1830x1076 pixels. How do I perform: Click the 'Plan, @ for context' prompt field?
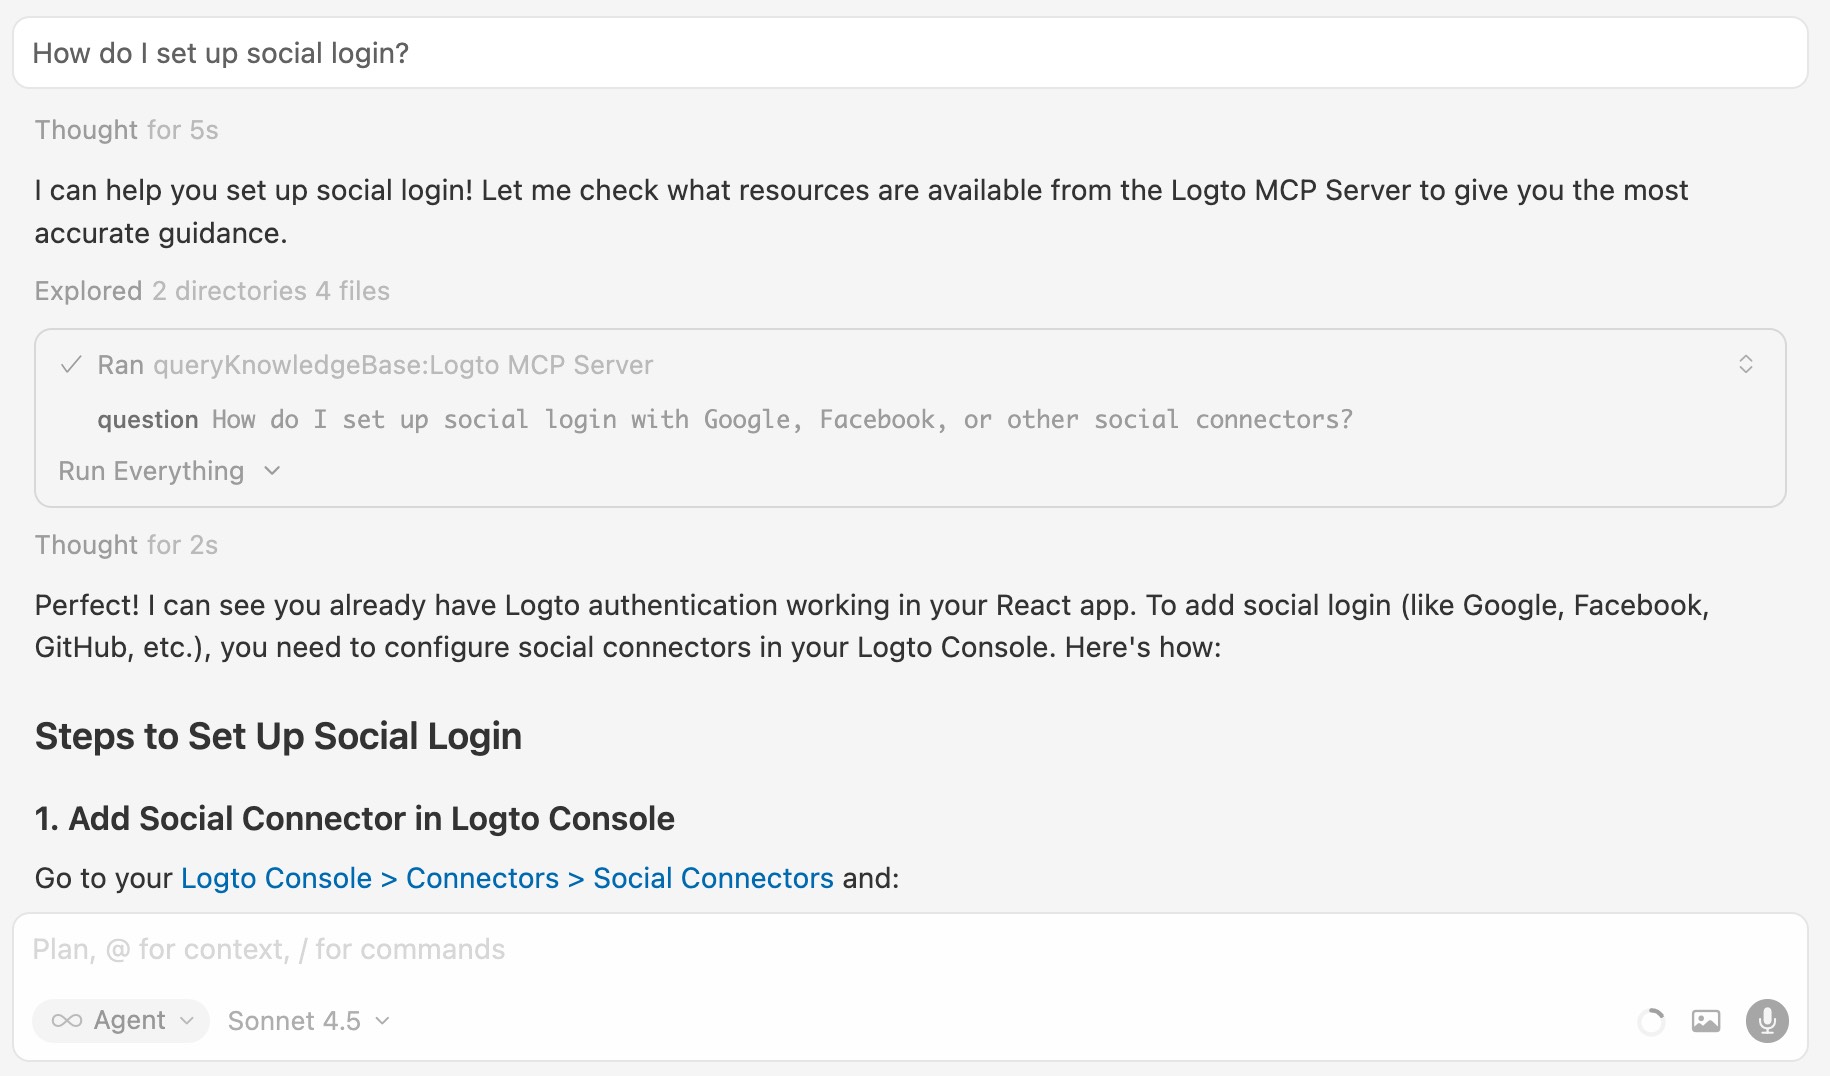click(x=270, y=948)
